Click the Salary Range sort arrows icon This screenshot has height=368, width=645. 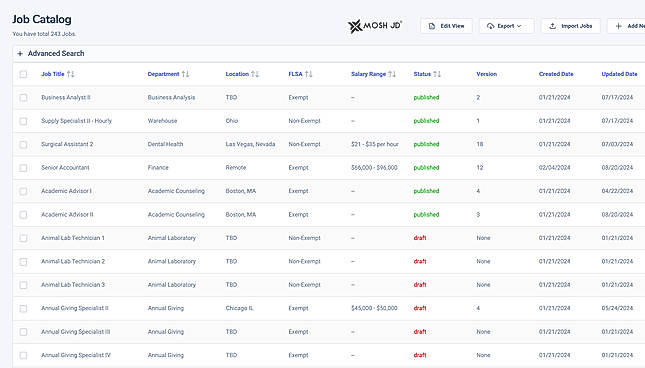click(x=392, y=74)
